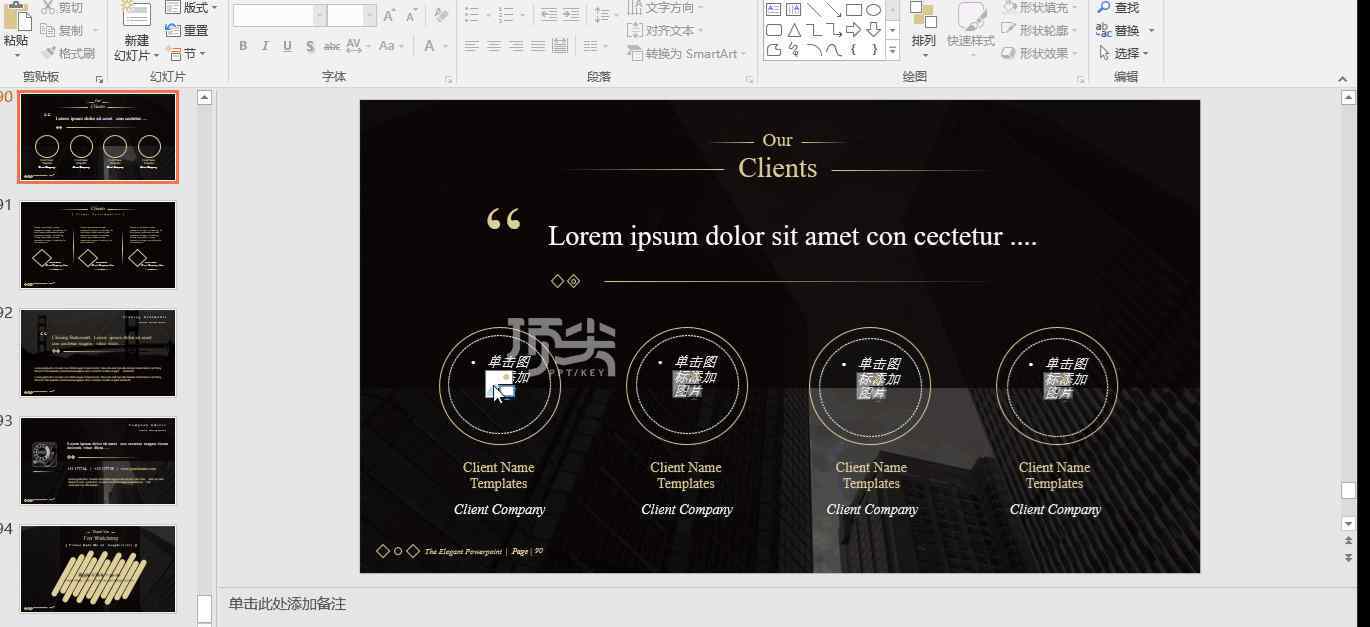Click the notes area '单击此处添加备注'
This screenshot has width=1370, height=627.
click(287, 604)
